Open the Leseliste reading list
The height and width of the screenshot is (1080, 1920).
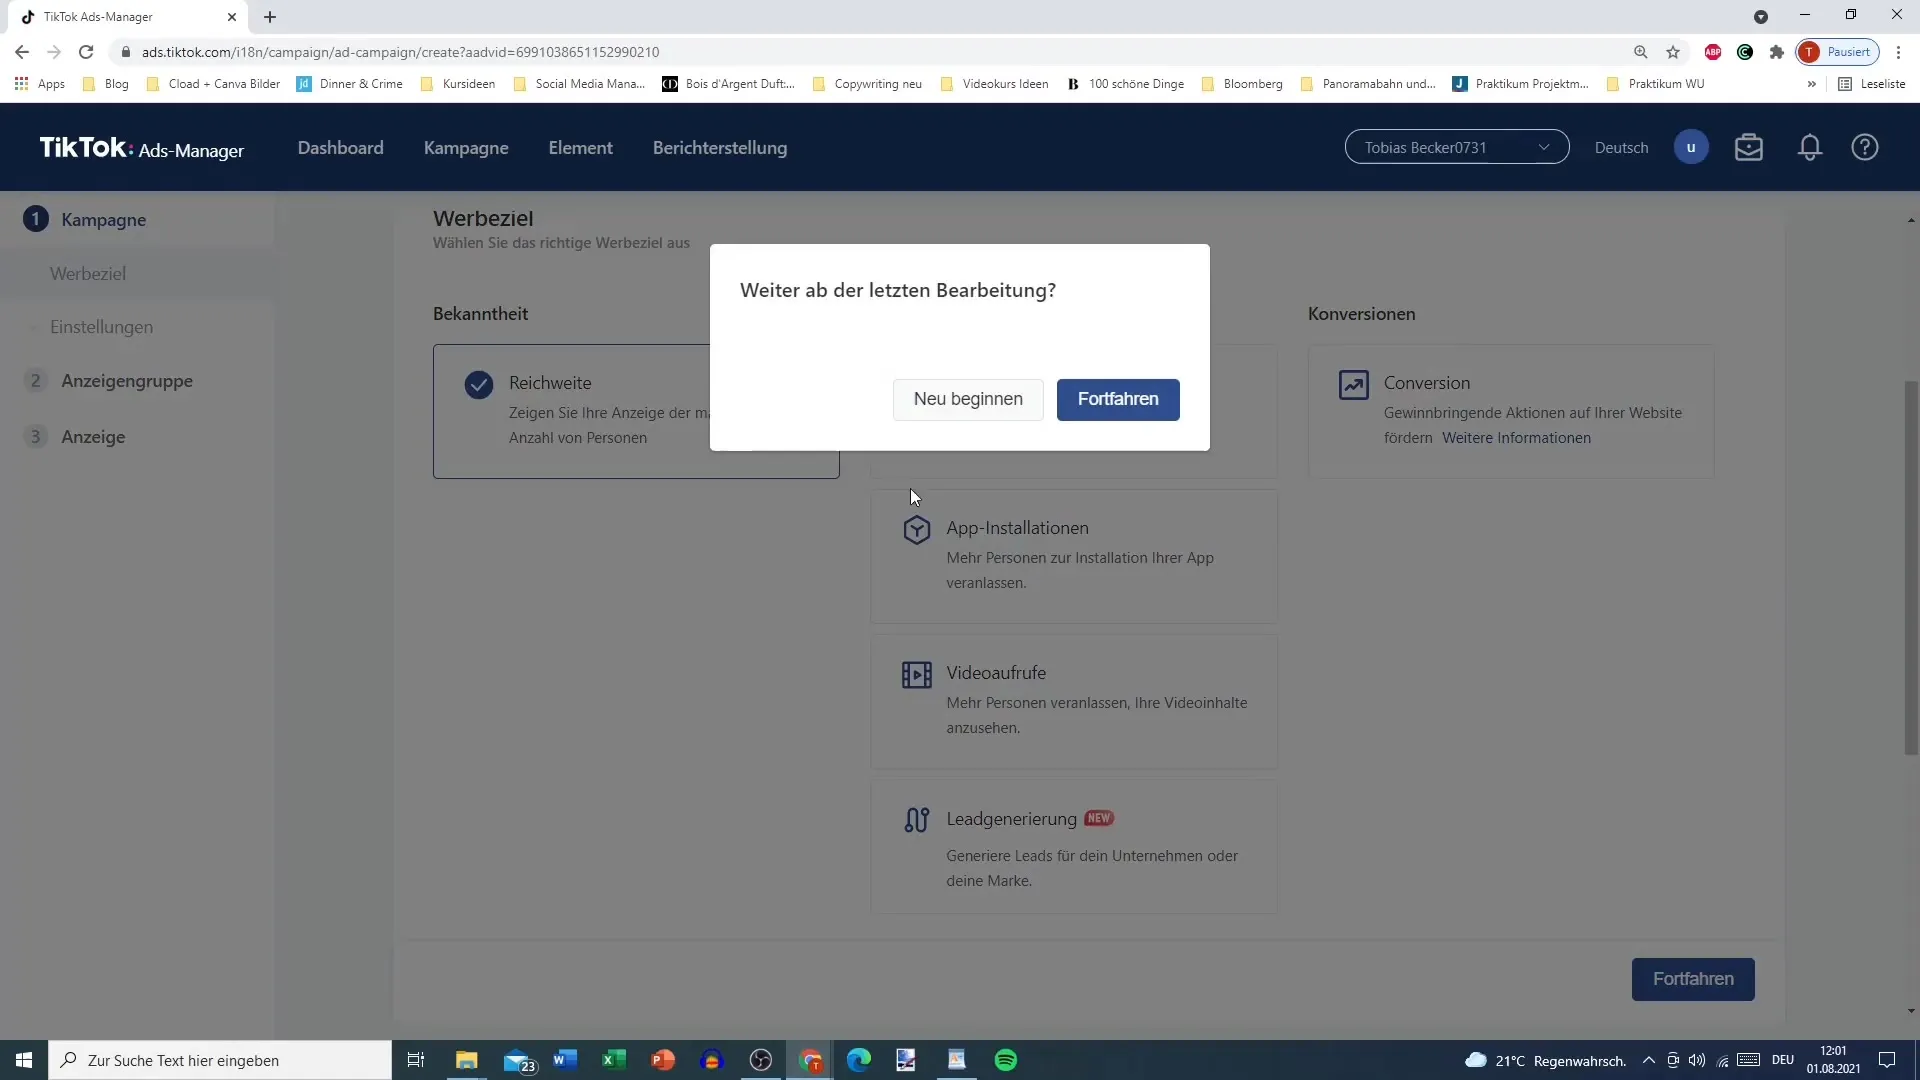(1872, 84)
